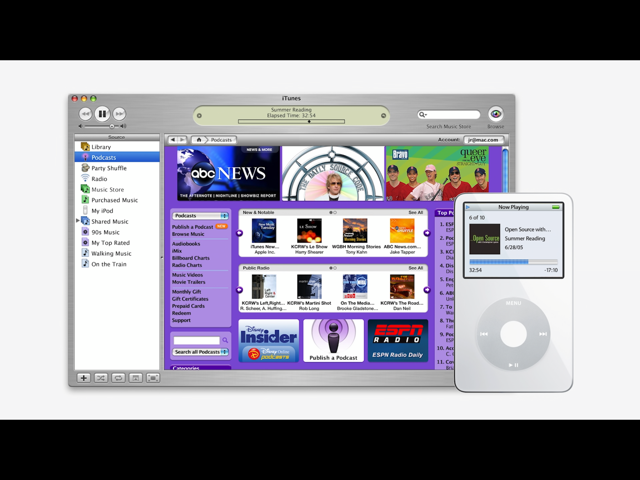Image resolution: width=640 pixels, height=480 pixels.
Task: Click the Podcasts breadcrumb
Action: pos(221,140)
